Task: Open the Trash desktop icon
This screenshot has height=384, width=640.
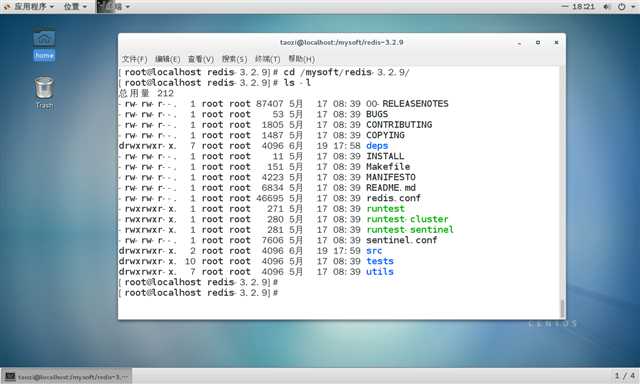Action: click(x=44, y=93)
